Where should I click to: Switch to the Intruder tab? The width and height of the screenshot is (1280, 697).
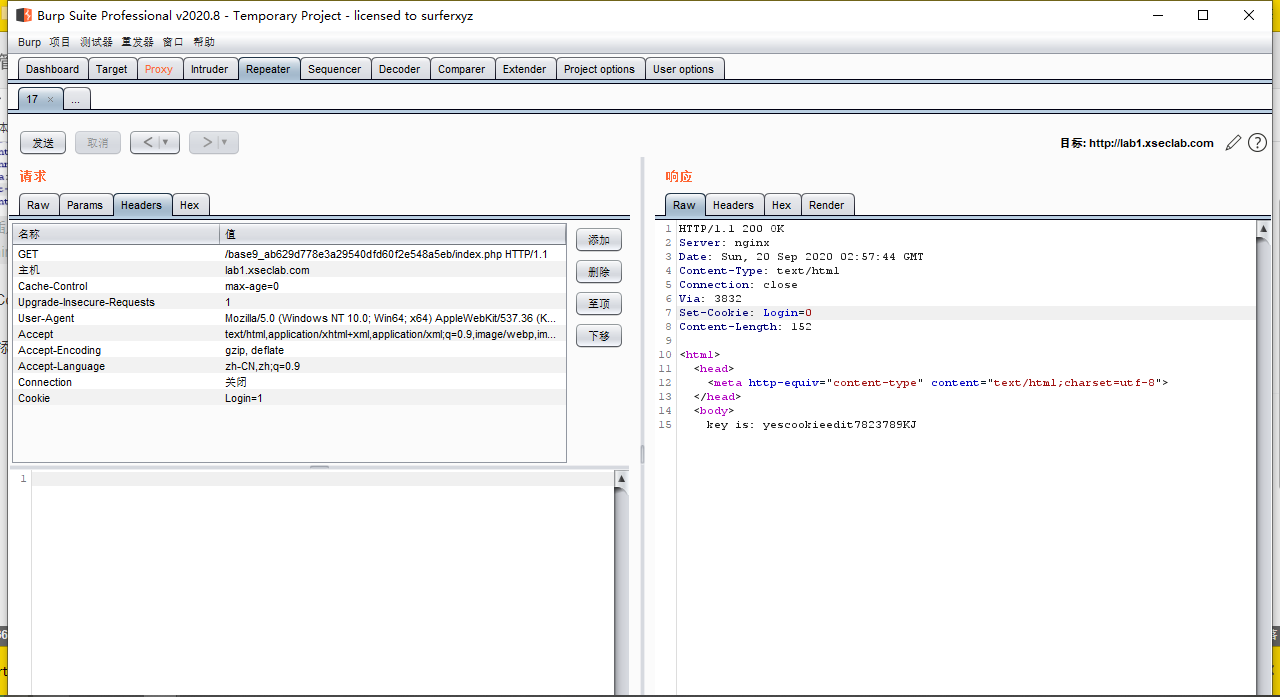tap(210, 69)
